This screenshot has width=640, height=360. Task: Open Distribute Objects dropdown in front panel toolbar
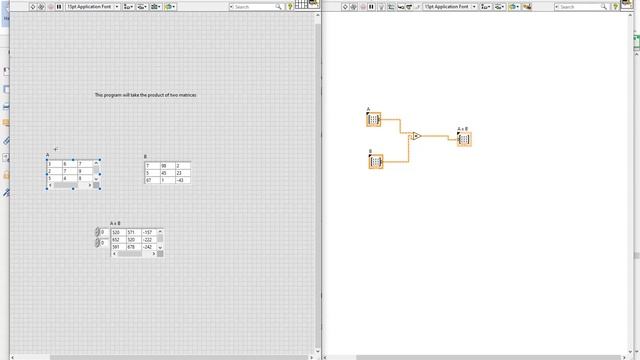pos(142,7)
